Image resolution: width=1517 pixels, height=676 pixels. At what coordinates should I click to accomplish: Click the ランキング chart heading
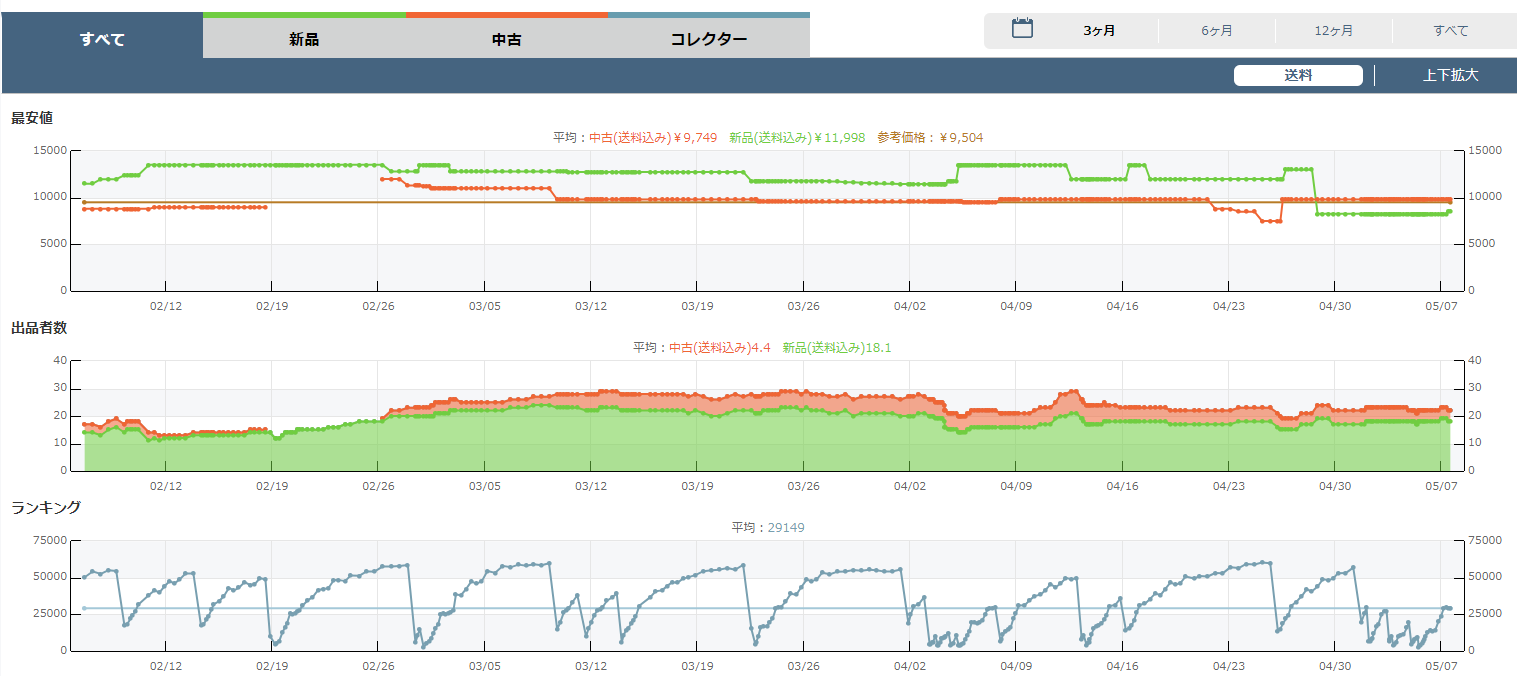46,507
